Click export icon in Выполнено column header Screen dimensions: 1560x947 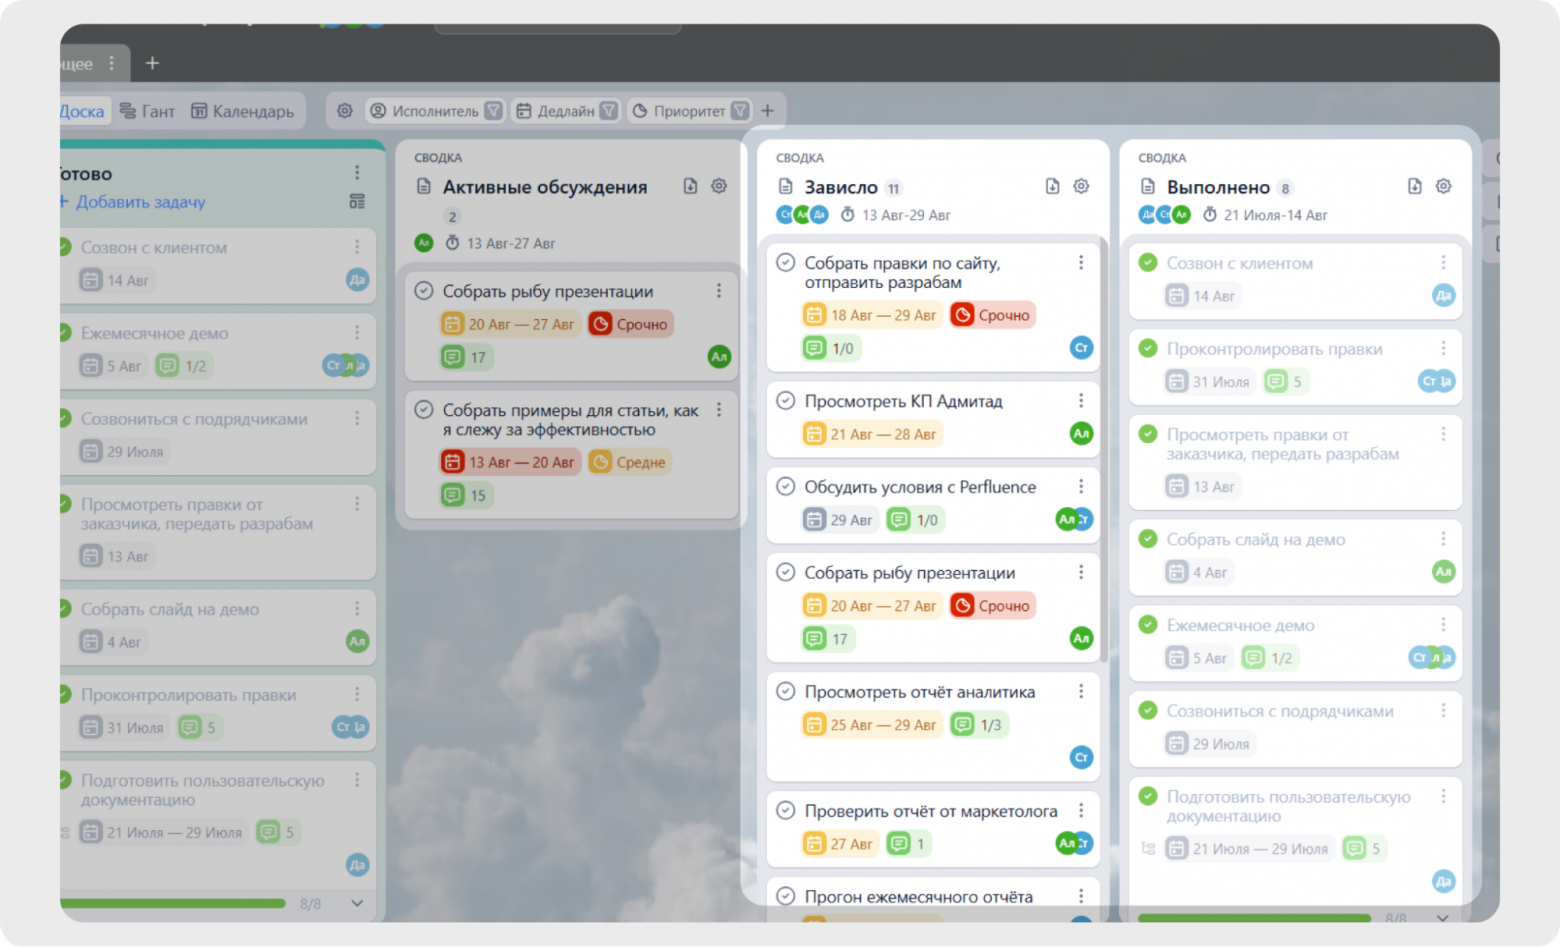1414,186
